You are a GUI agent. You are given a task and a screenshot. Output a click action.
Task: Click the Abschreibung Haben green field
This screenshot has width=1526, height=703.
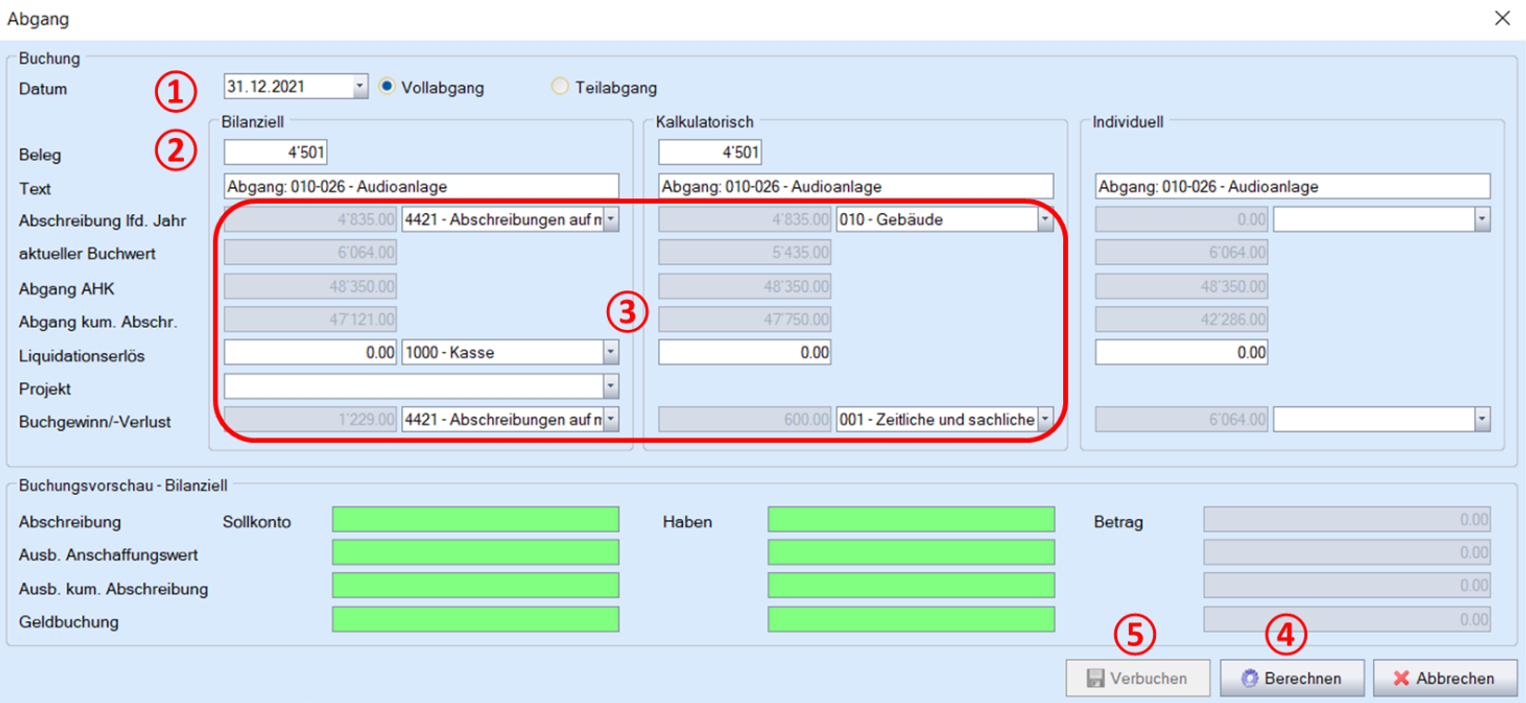point(911,519)
